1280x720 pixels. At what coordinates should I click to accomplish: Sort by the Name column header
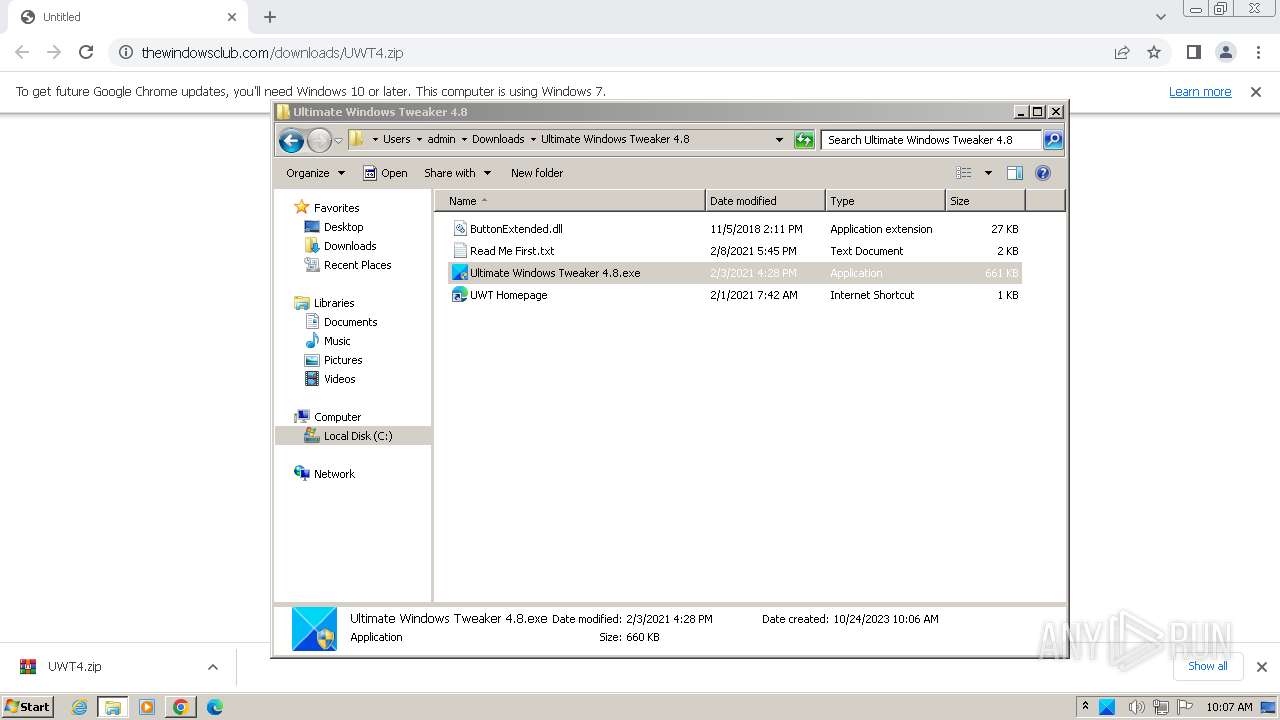570,201
